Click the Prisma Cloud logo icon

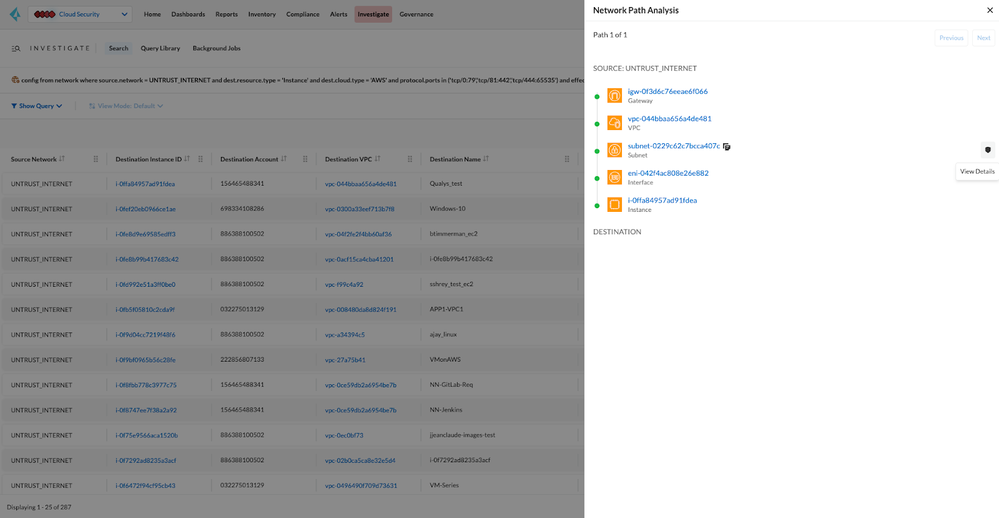coord(15,14)
